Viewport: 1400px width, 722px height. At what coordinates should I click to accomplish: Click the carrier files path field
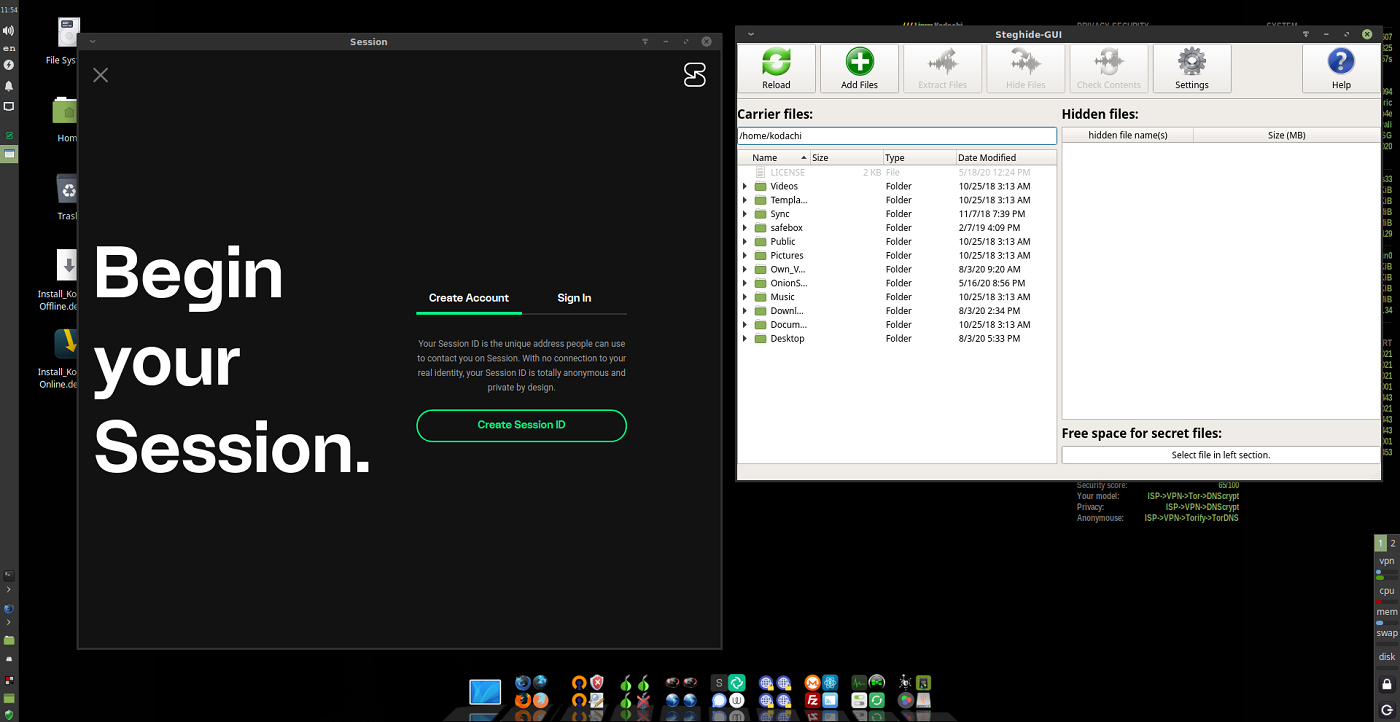coord(896,135)
